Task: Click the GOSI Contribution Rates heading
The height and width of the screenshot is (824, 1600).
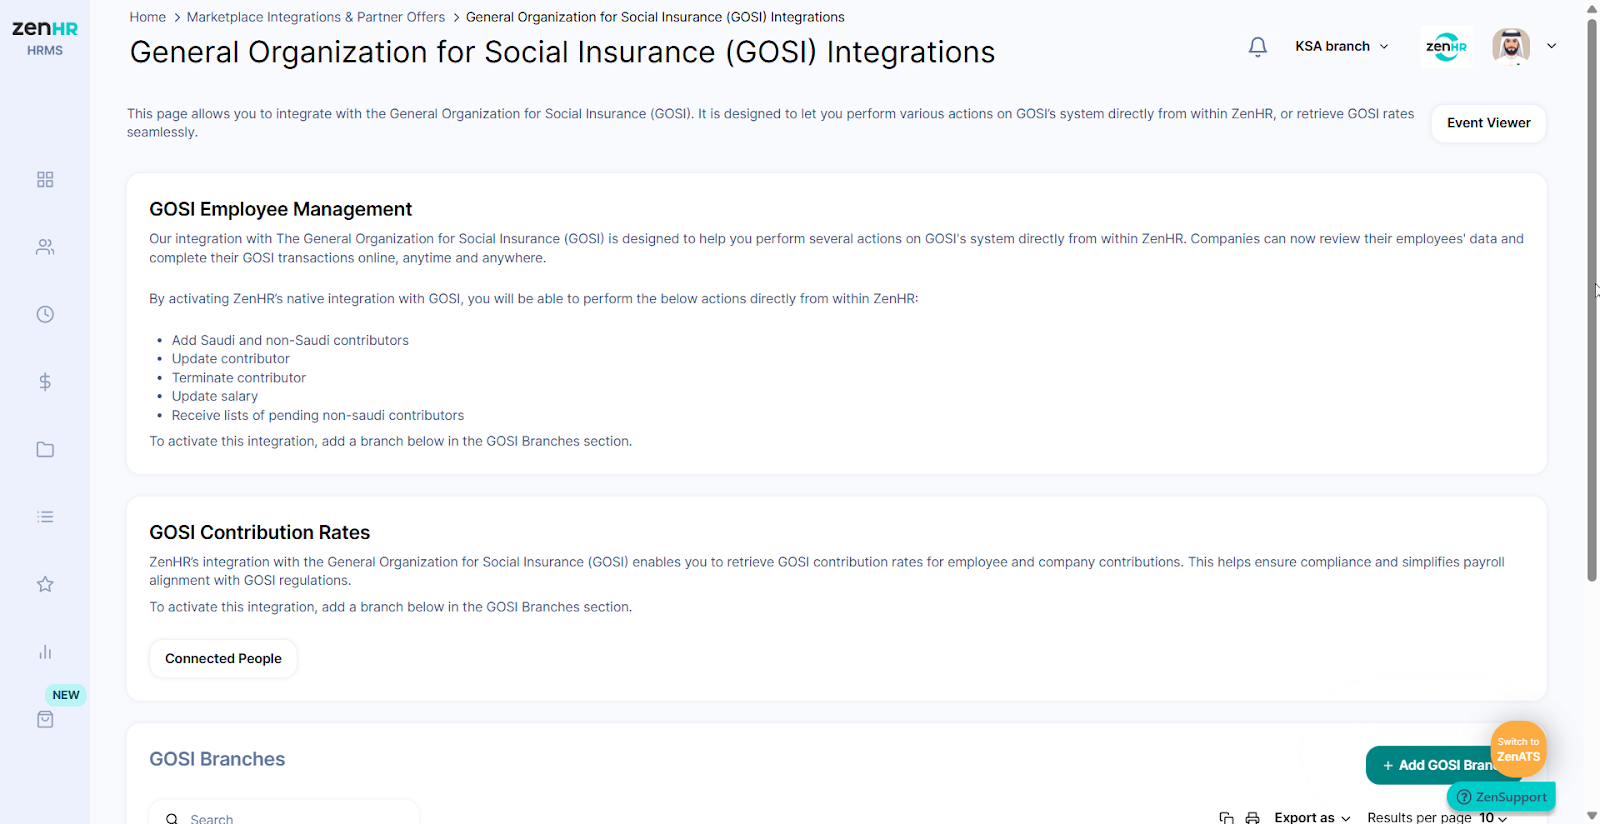Action: click(x=259, y=532)
